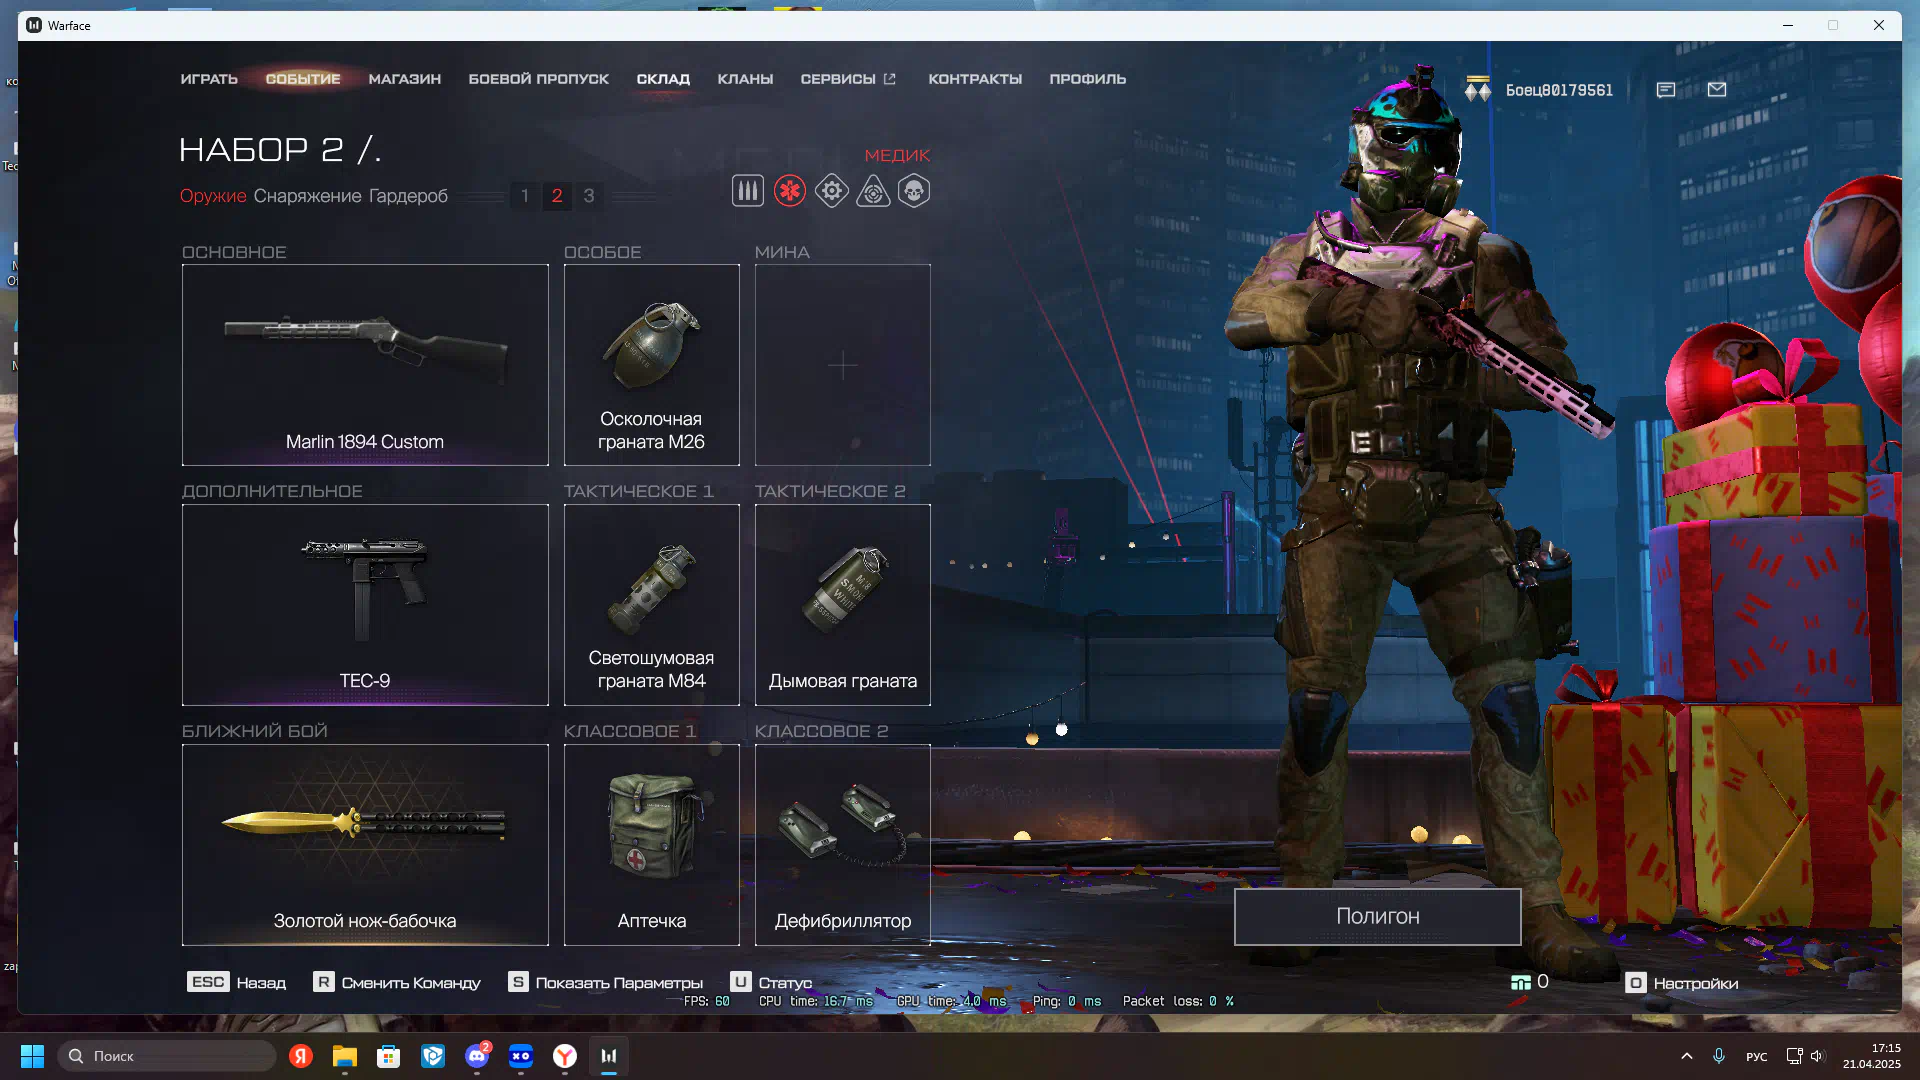This screenshot has height=1080, width=1920.
Task: Switch to the Снаряжение tab
Action: [307, 196]
